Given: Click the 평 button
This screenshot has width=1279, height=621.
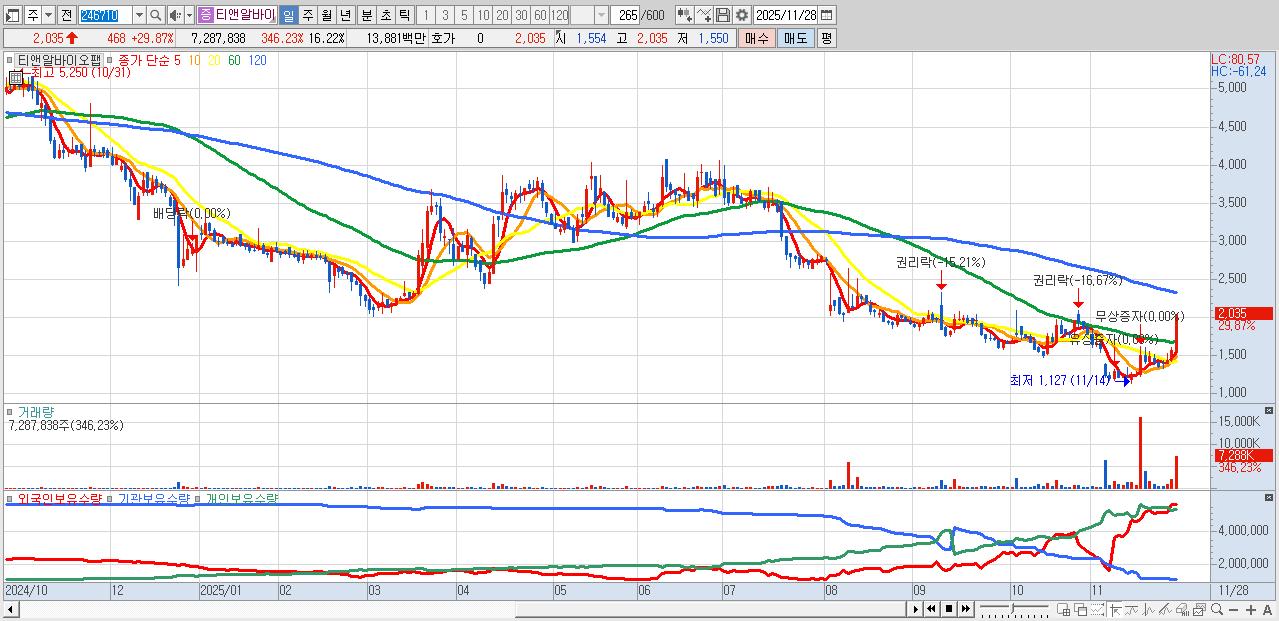Looking at the screenshot, I should click(x=827, y=38).
